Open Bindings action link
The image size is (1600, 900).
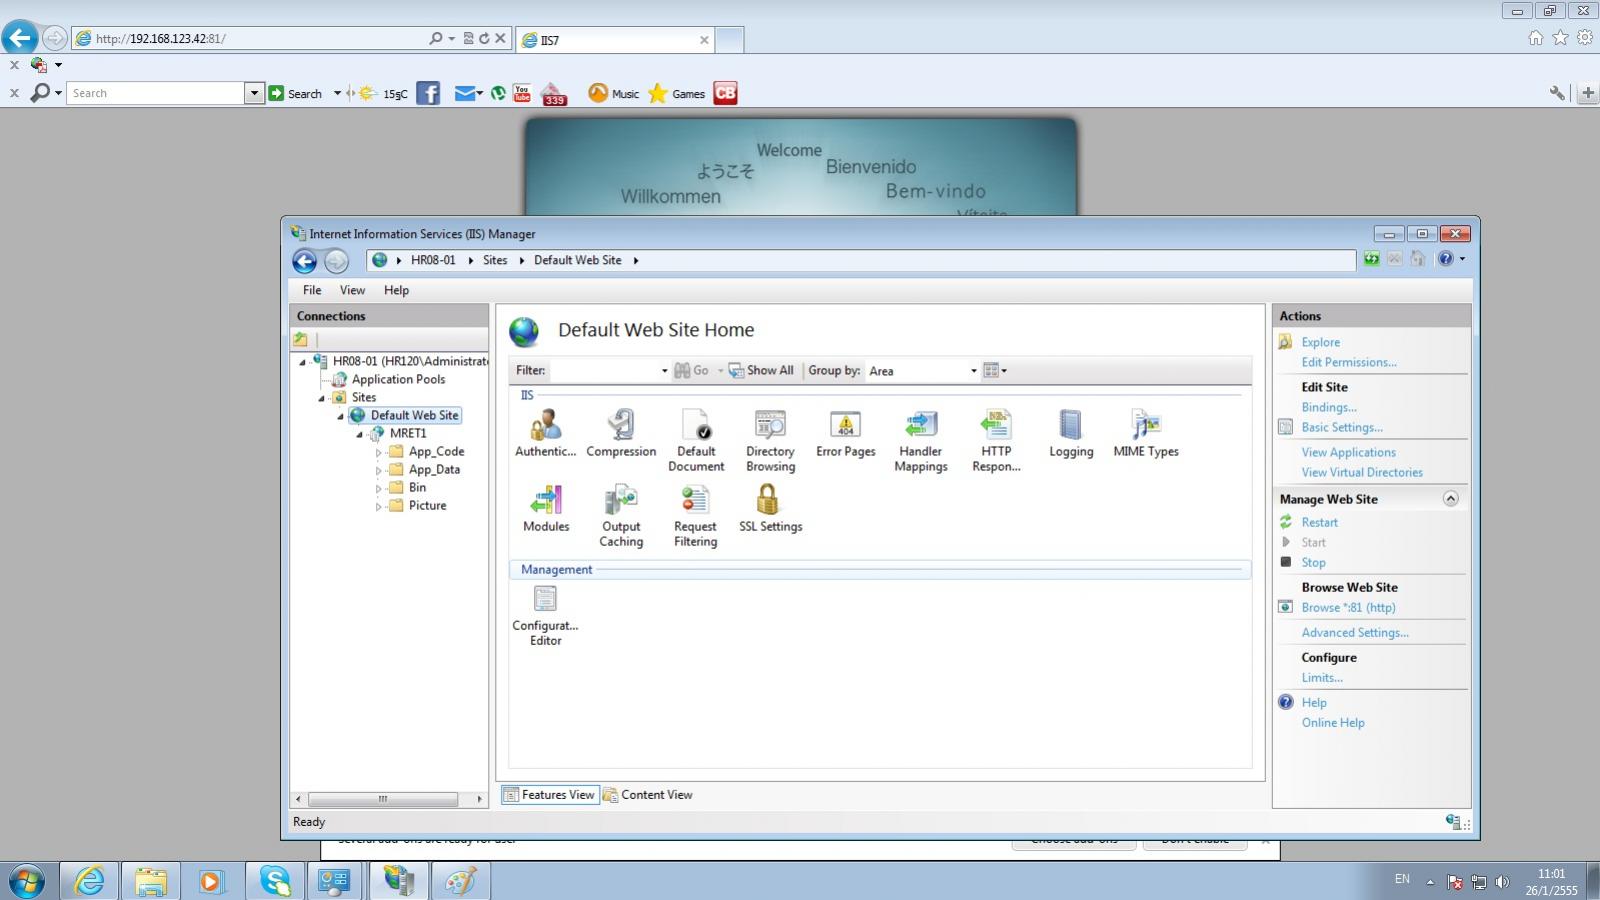click(x=1329, y=407)
